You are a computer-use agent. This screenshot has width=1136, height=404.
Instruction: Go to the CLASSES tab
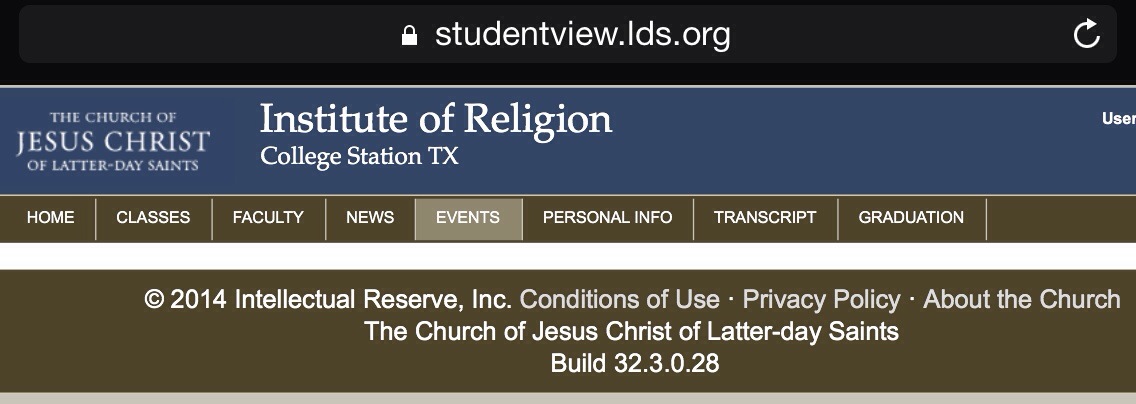point(153,218)
